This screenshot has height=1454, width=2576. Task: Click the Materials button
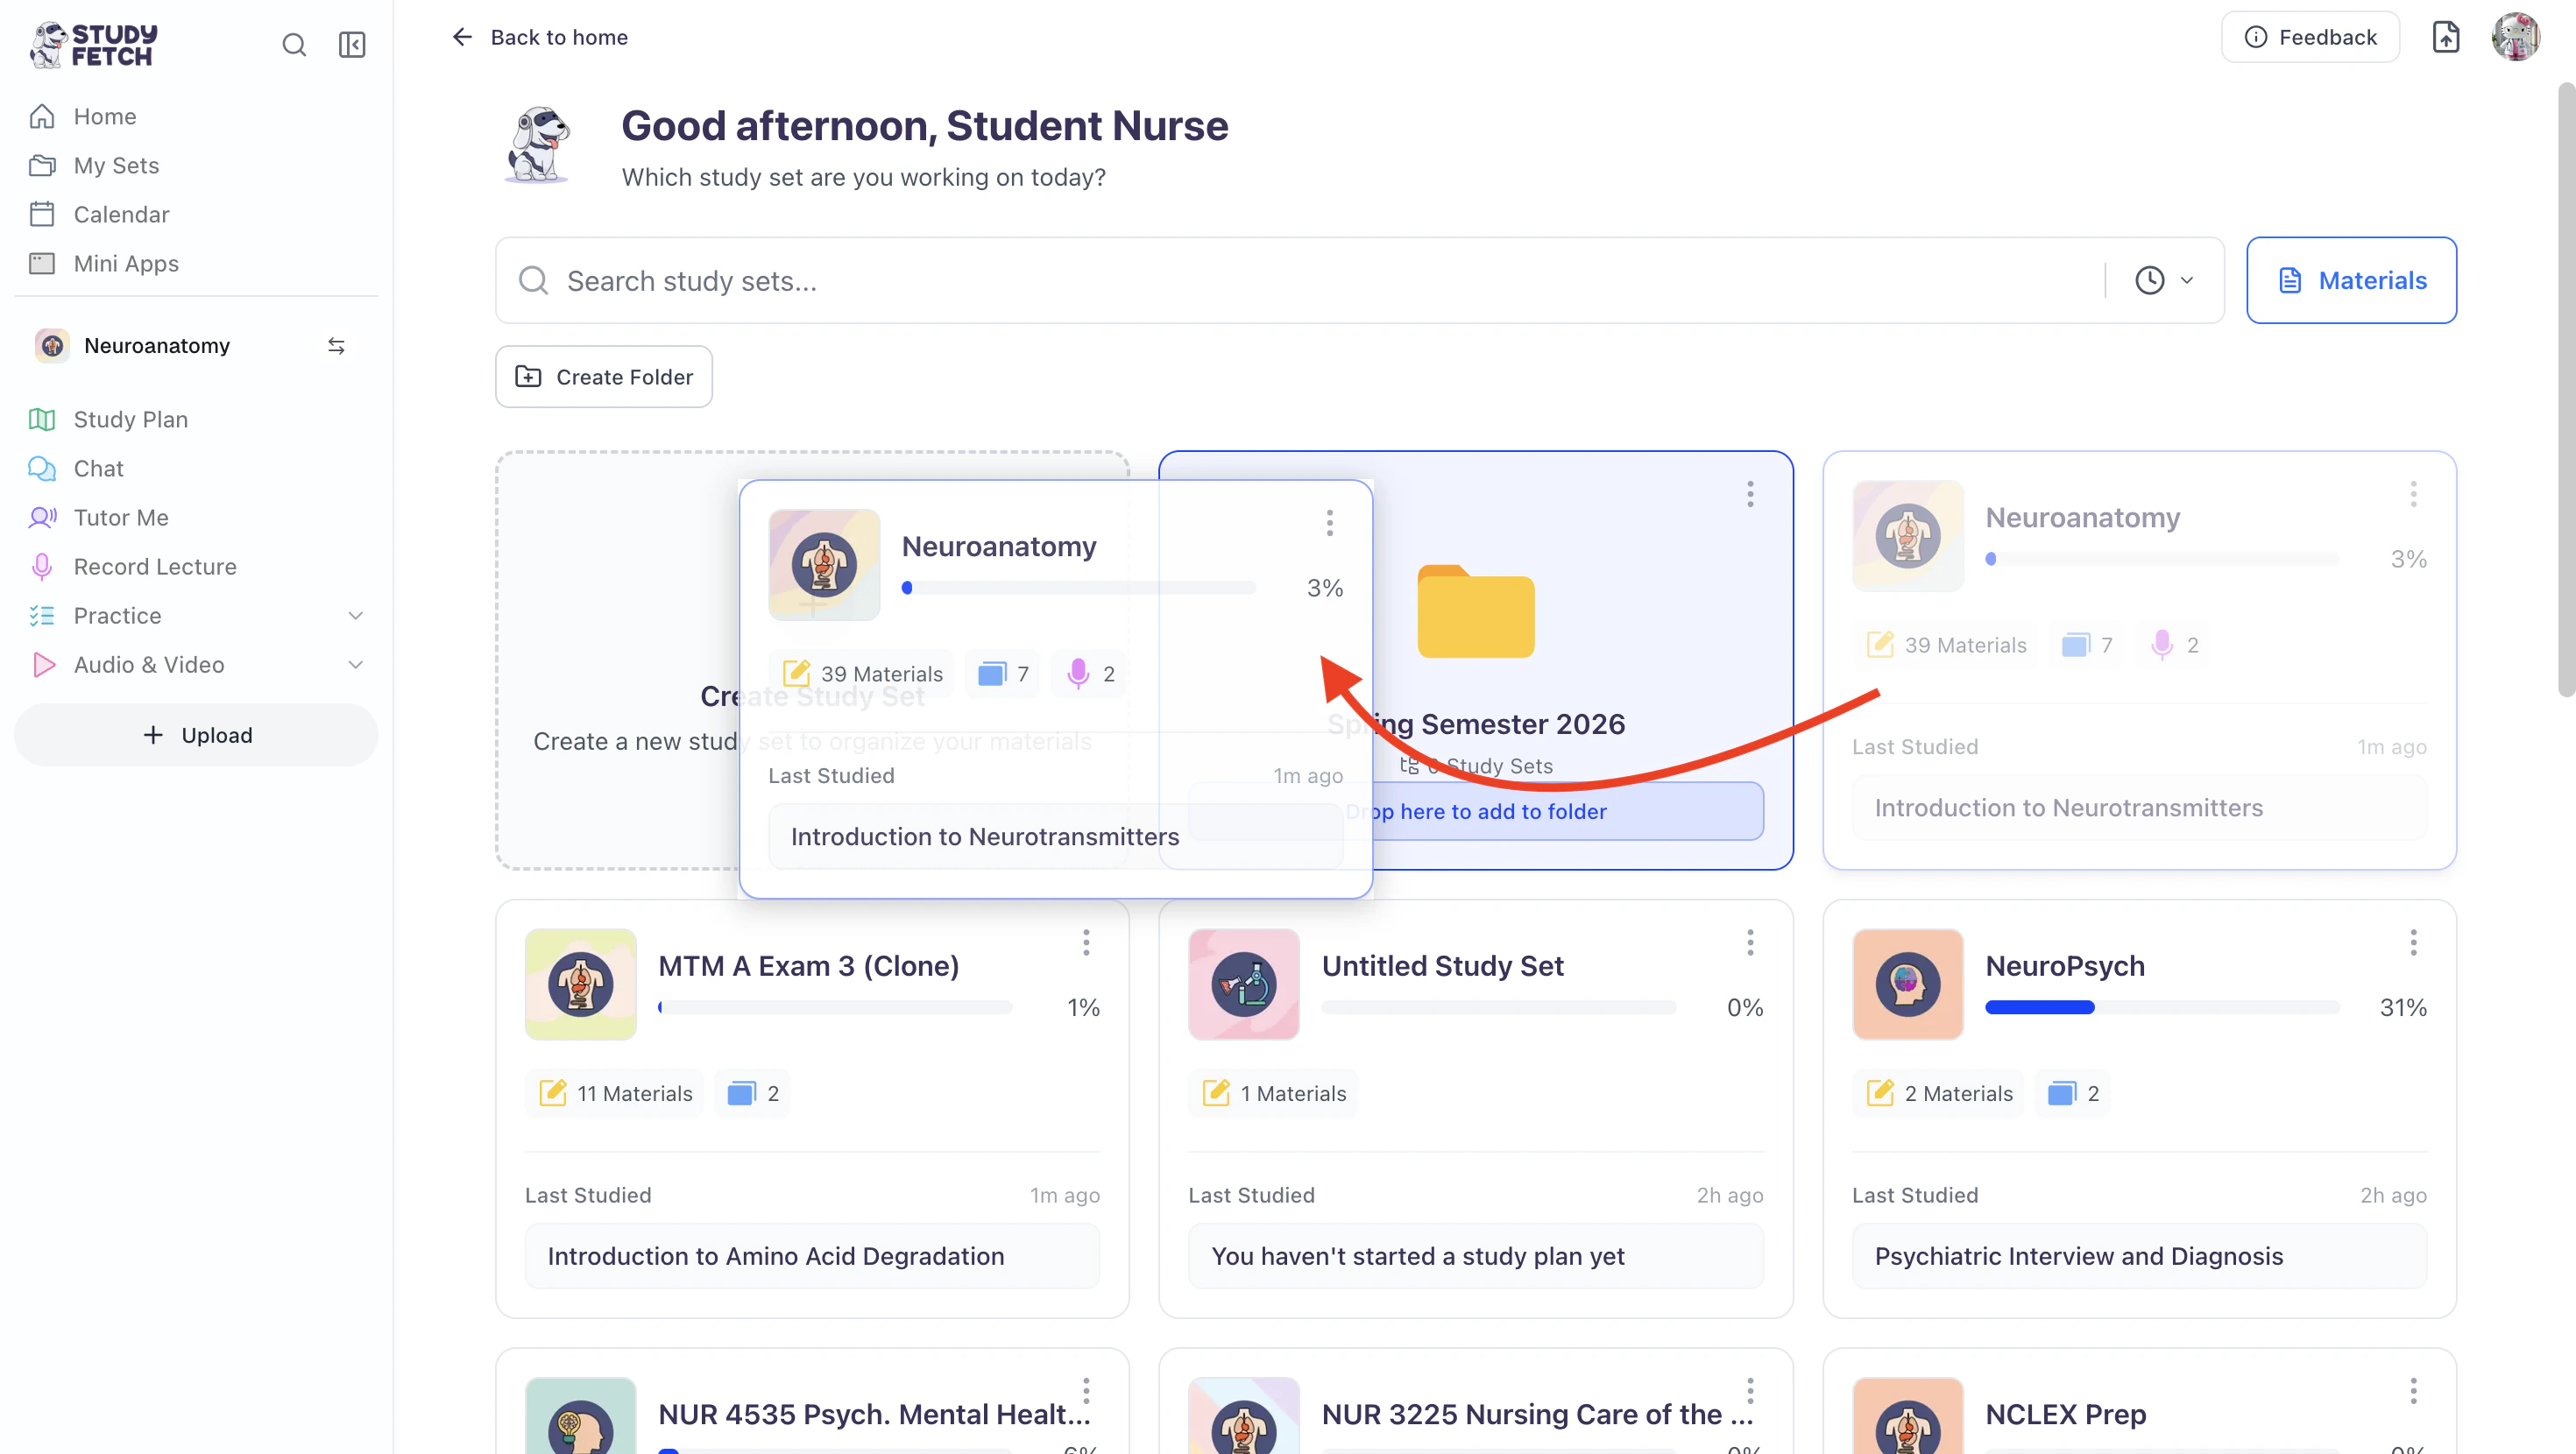[2351, 281]
